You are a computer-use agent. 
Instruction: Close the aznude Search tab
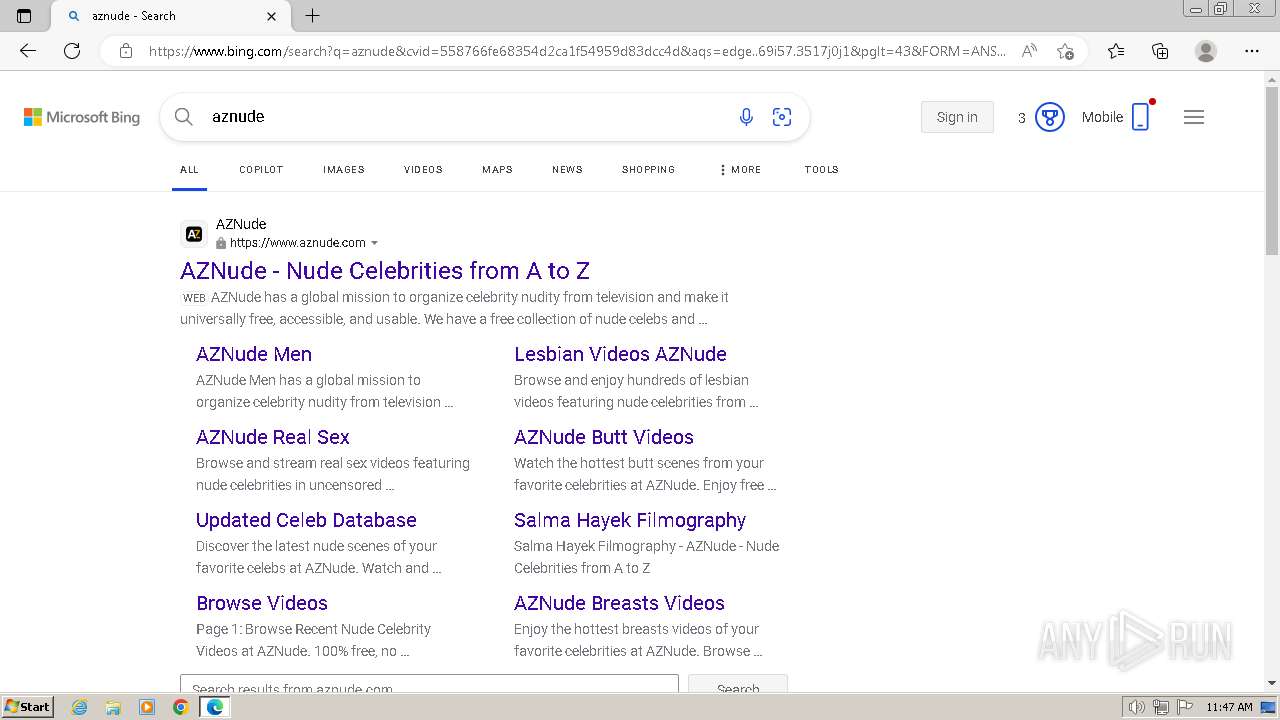(272, 16)
